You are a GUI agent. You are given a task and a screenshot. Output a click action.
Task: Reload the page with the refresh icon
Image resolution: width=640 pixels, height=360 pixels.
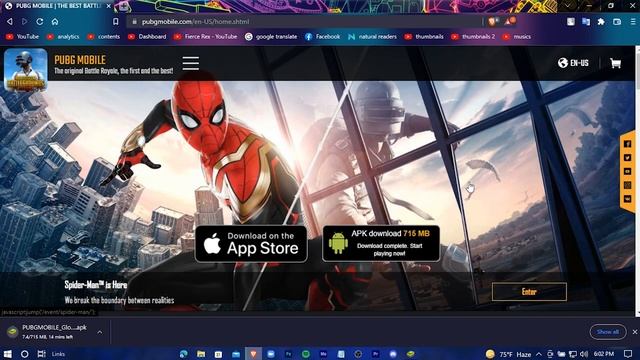40,22
